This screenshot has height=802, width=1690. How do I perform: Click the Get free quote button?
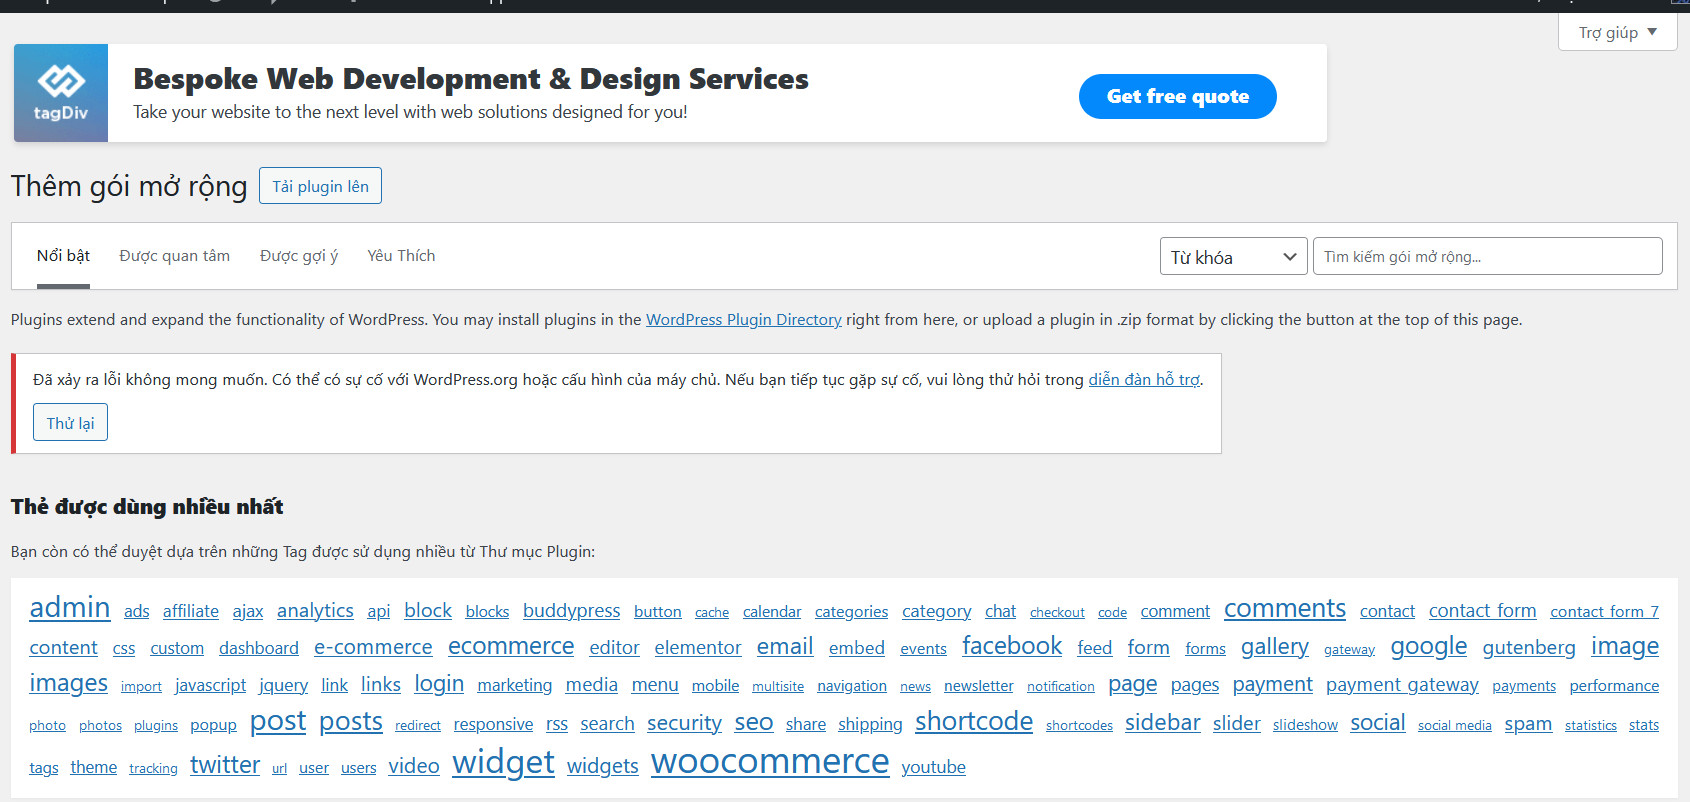pyautogui.click(x=1177, y=96)
